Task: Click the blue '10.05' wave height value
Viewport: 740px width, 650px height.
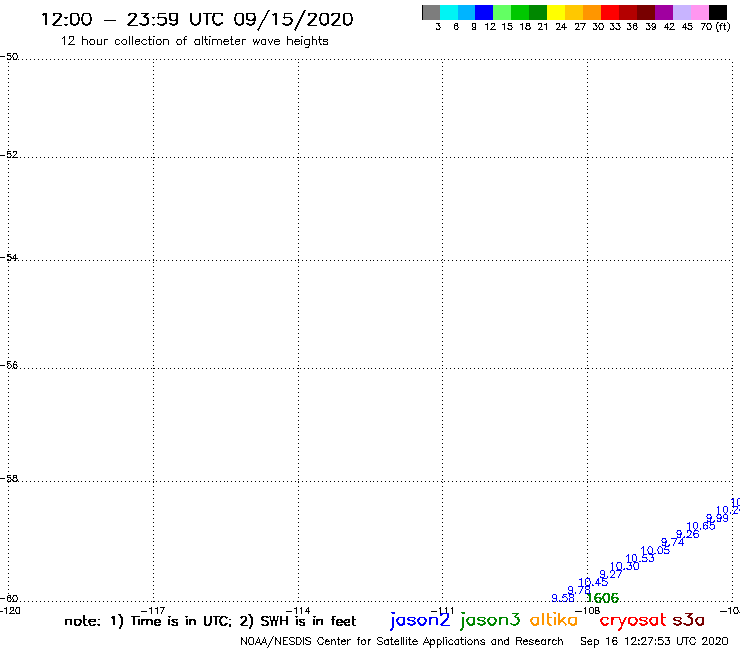Action: coord(655,550)
